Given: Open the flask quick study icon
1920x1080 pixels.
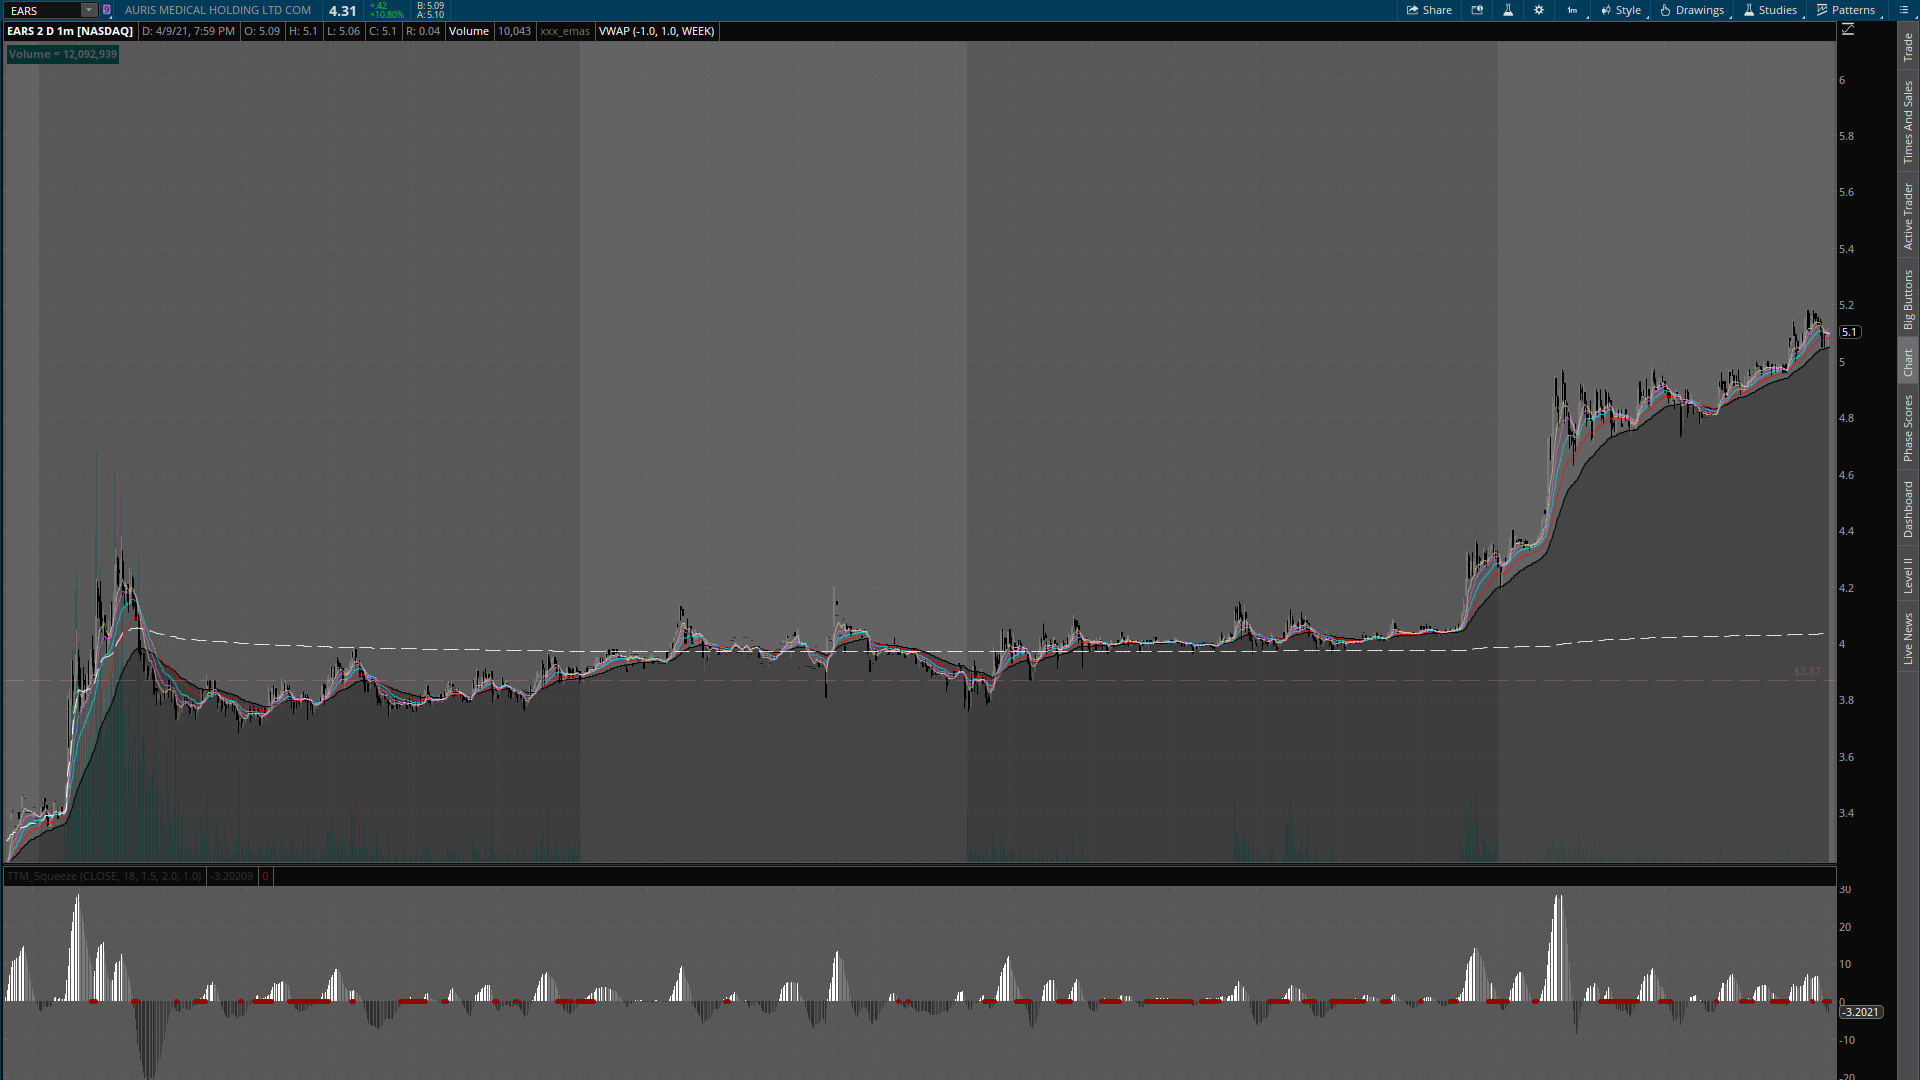Looking at the screenshot, I should (1508, 10).
